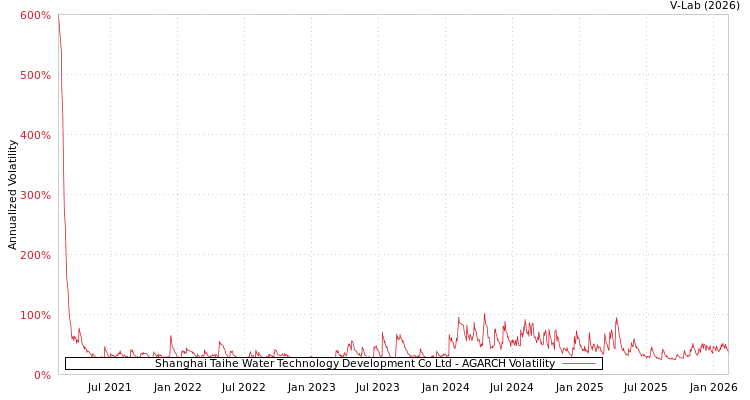
Task: Click the Annualized Volatility axis title
Action: click(x=12, y=195)
